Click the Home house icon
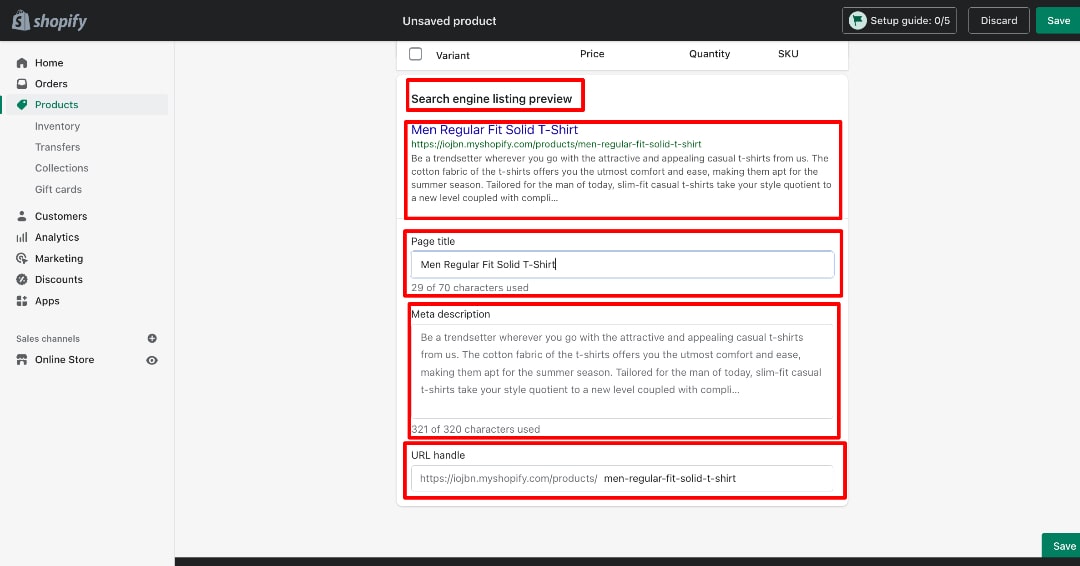This screenshot has width=1080, height=566. point(22,63)
